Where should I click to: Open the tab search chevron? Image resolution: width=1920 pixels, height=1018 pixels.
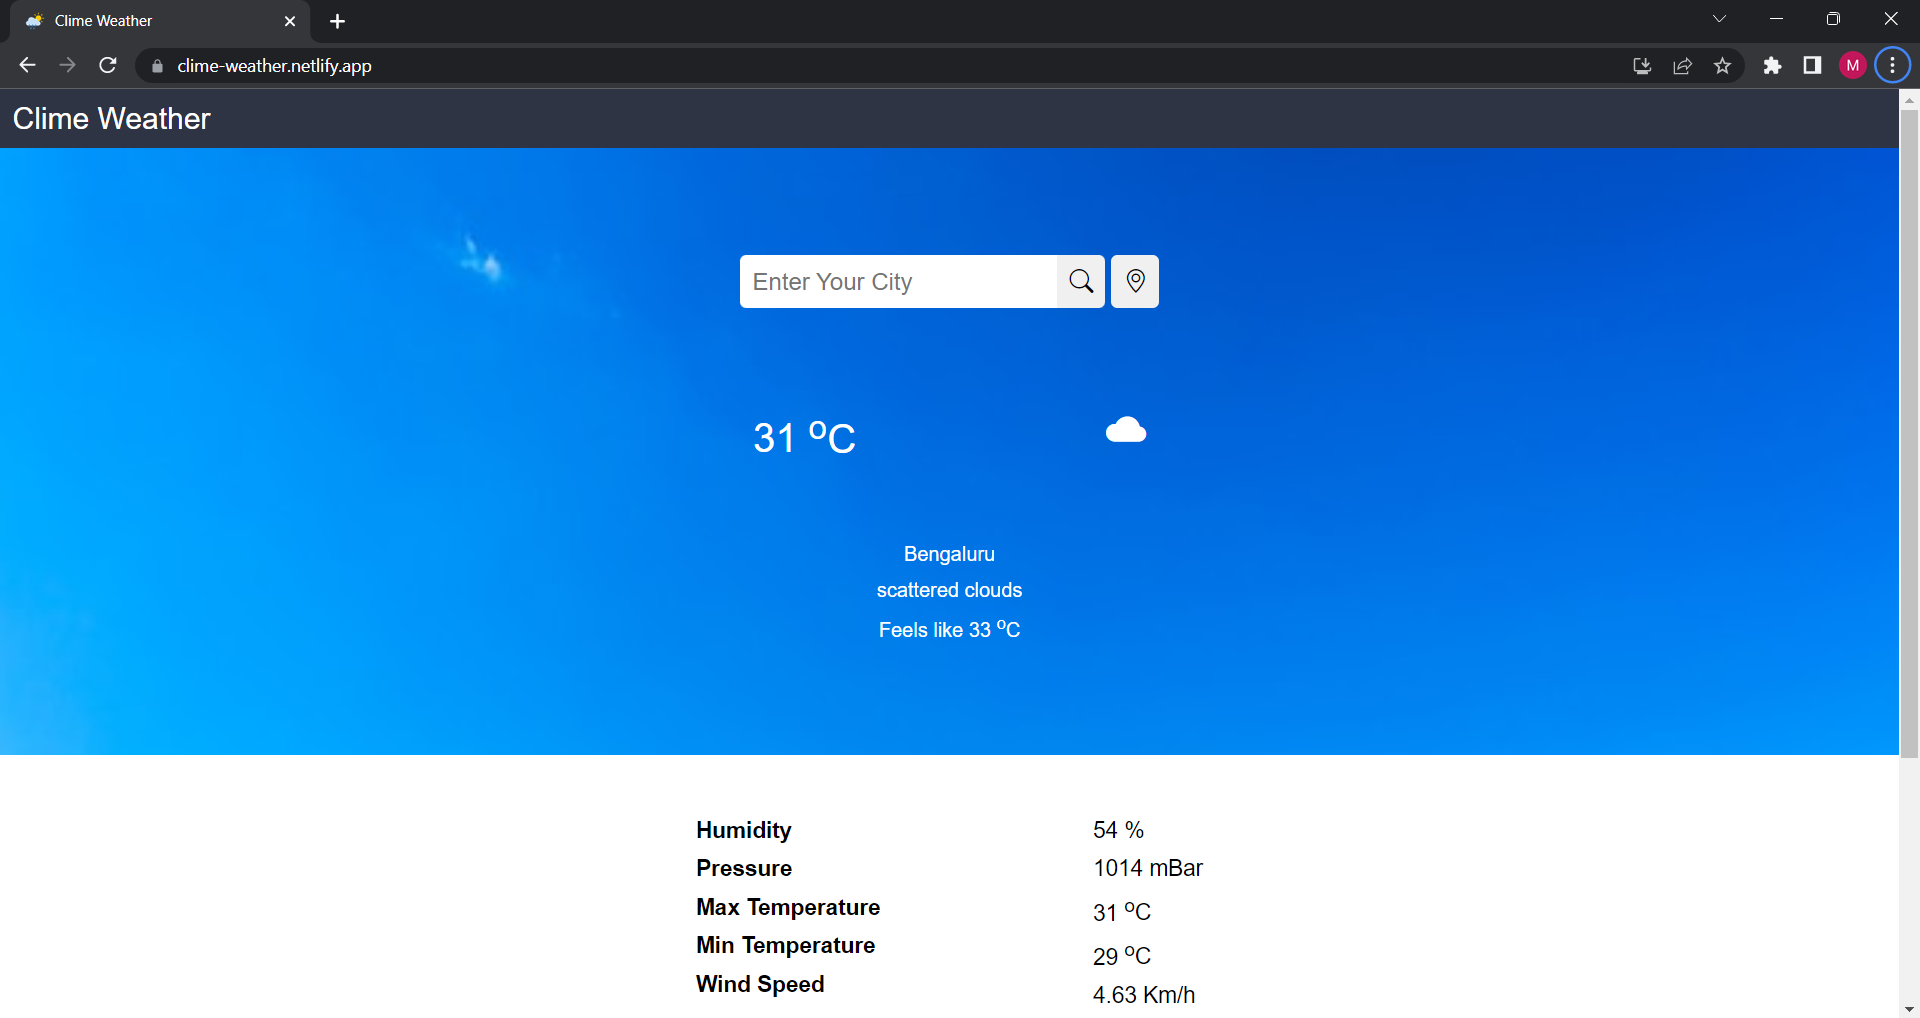pos(1719,18)
